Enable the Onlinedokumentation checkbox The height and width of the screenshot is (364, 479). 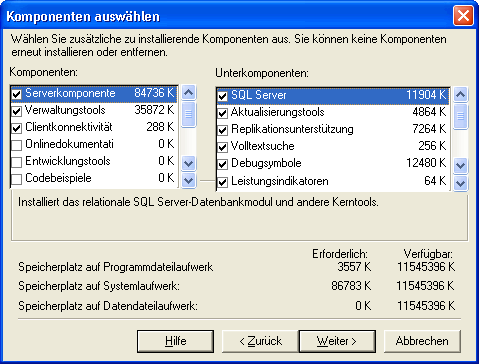[x=17, y=145]
